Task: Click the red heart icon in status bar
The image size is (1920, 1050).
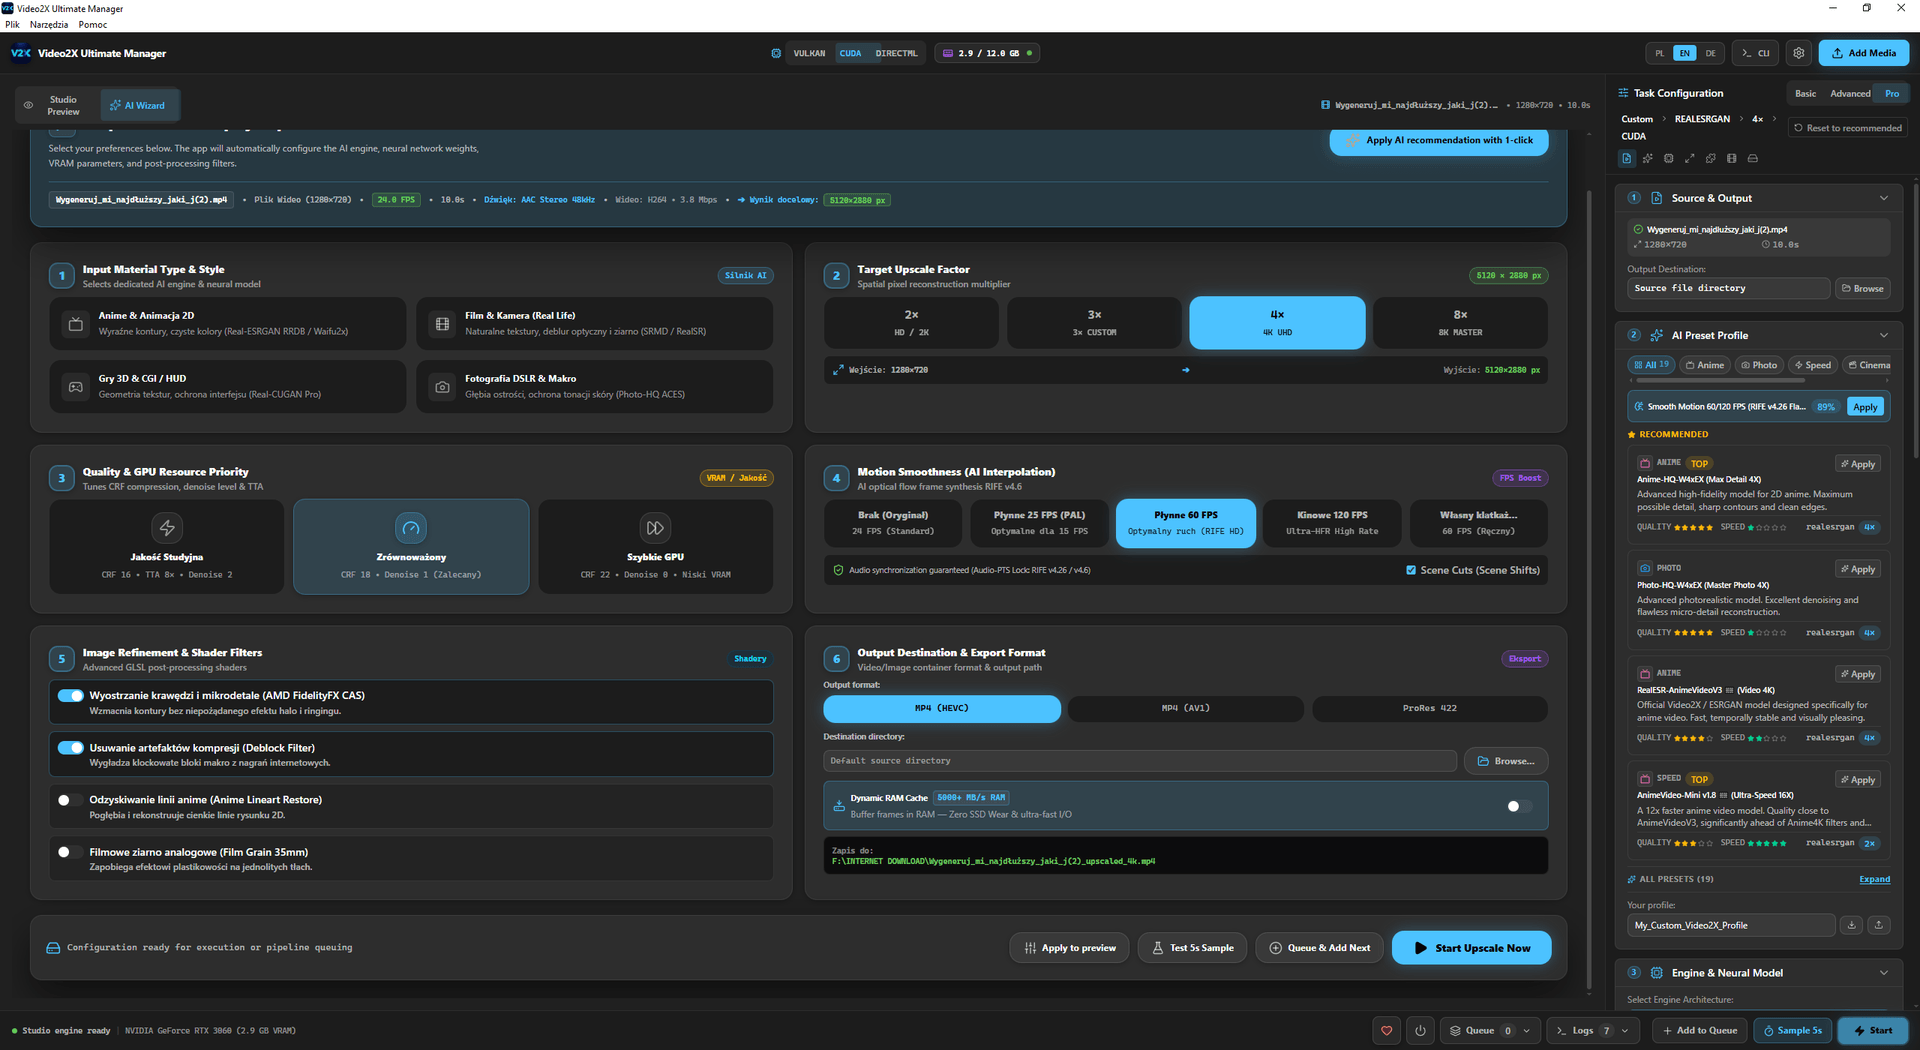Action: click(x=1386, y=1030)
